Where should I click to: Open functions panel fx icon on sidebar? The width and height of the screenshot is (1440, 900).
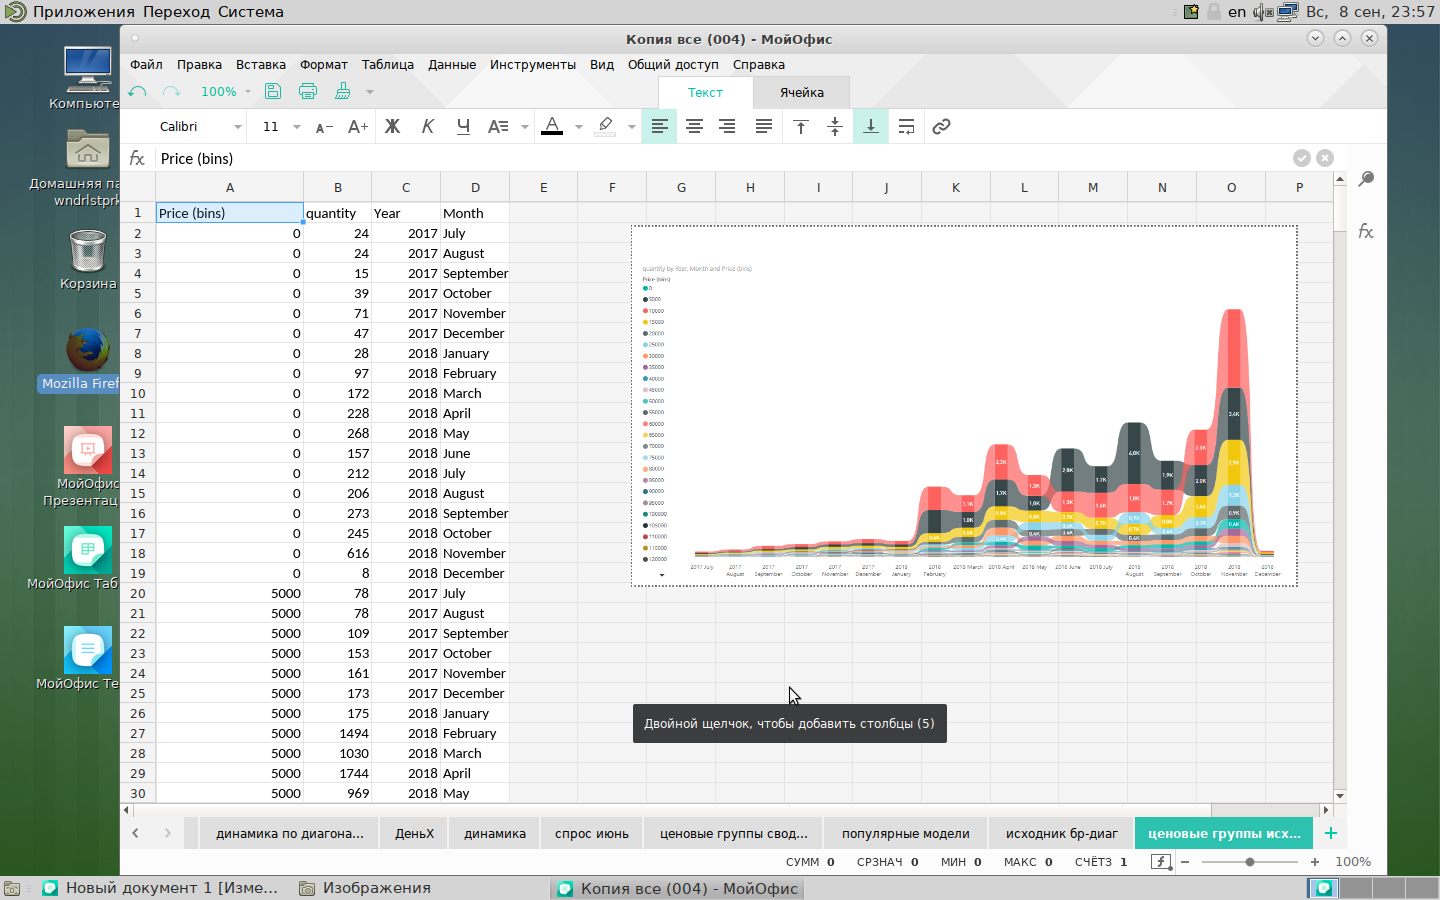pyautogui.click(x=1366, y=232)
